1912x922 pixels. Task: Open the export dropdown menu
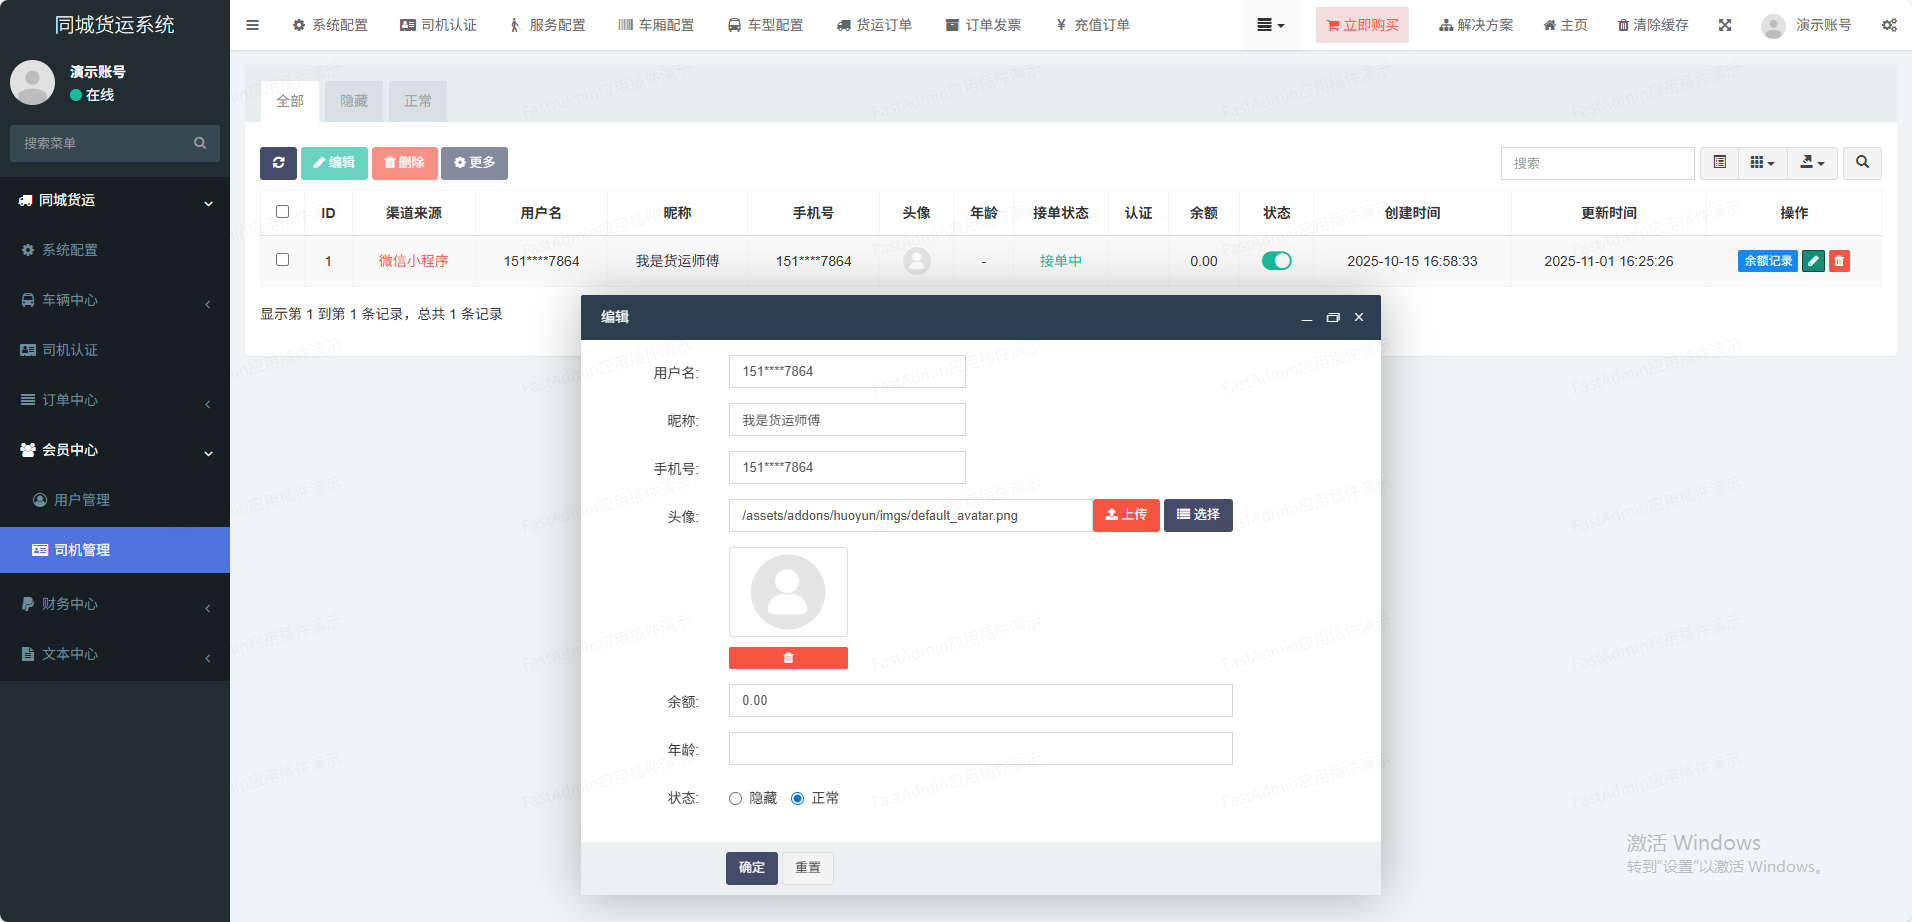1812,163
